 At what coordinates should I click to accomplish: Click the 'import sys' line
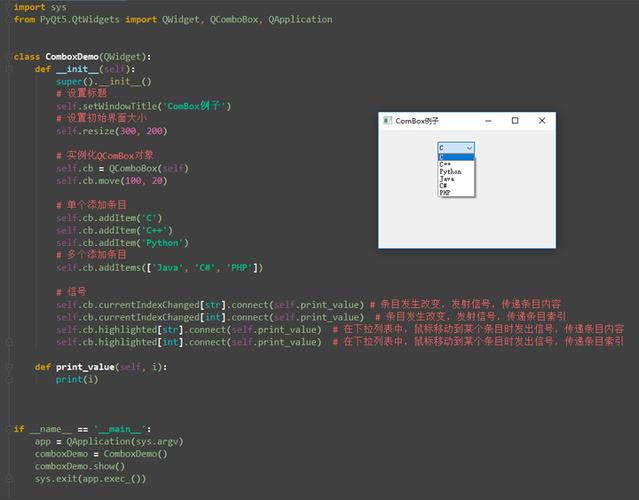[x=40, y=7]
